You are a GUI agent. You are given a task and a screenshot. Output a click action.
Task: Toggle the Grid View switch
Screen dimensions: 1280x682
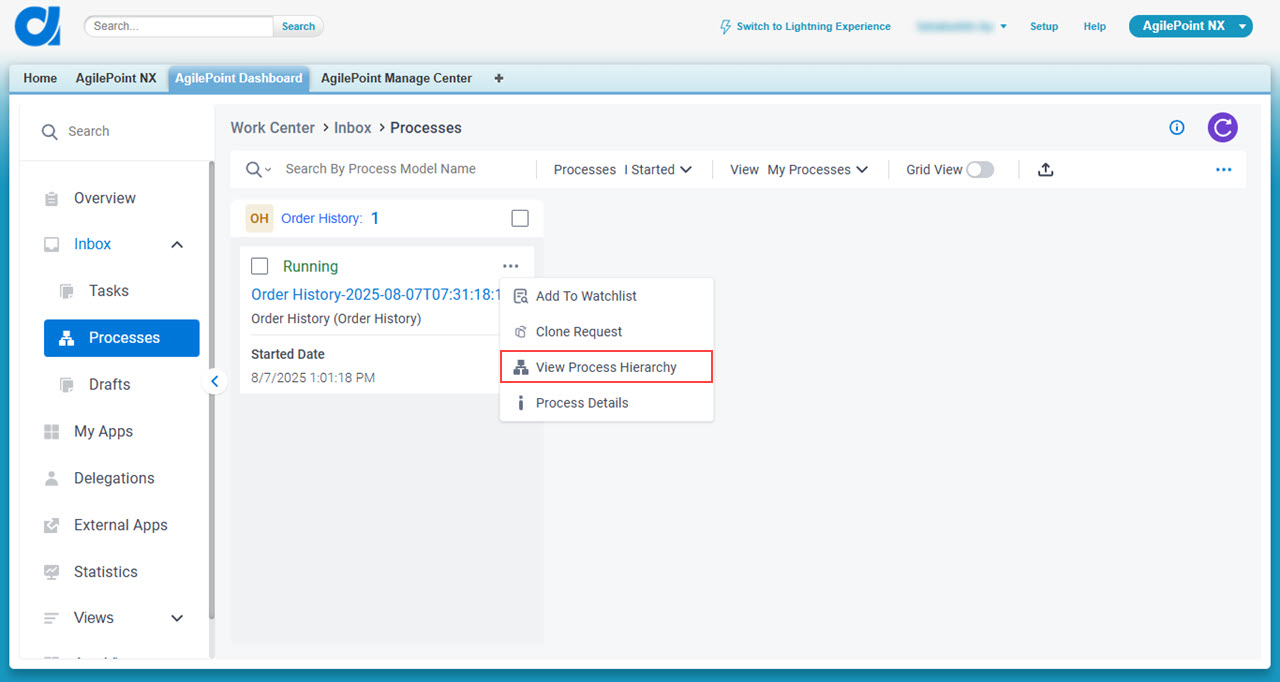(980, 170)
